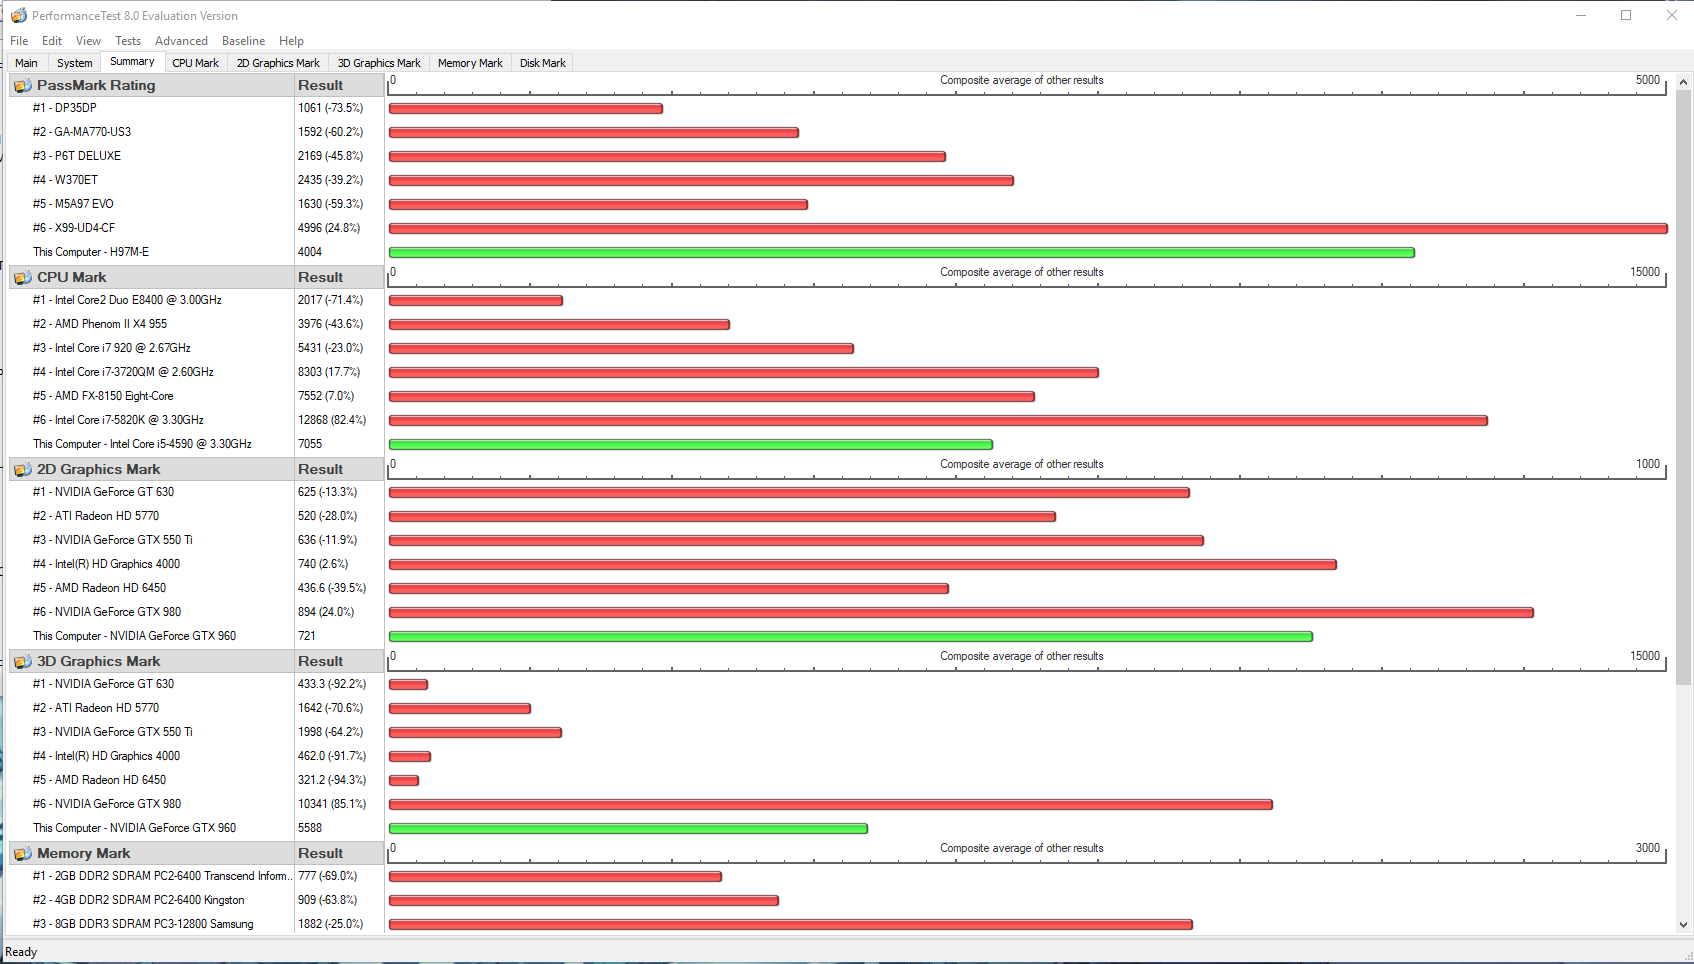
Task: Click the PerformanceTest title bar app icon
Action: coord(18,16)
